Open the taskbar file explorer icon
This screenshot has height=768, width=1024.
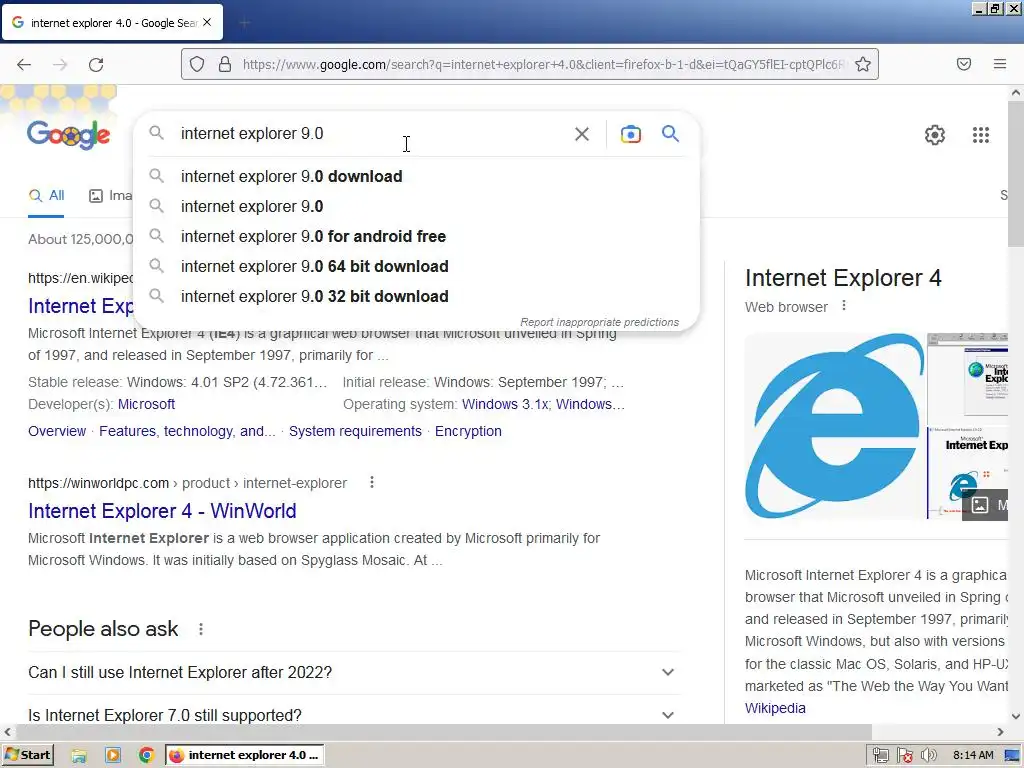pos(79,756)
